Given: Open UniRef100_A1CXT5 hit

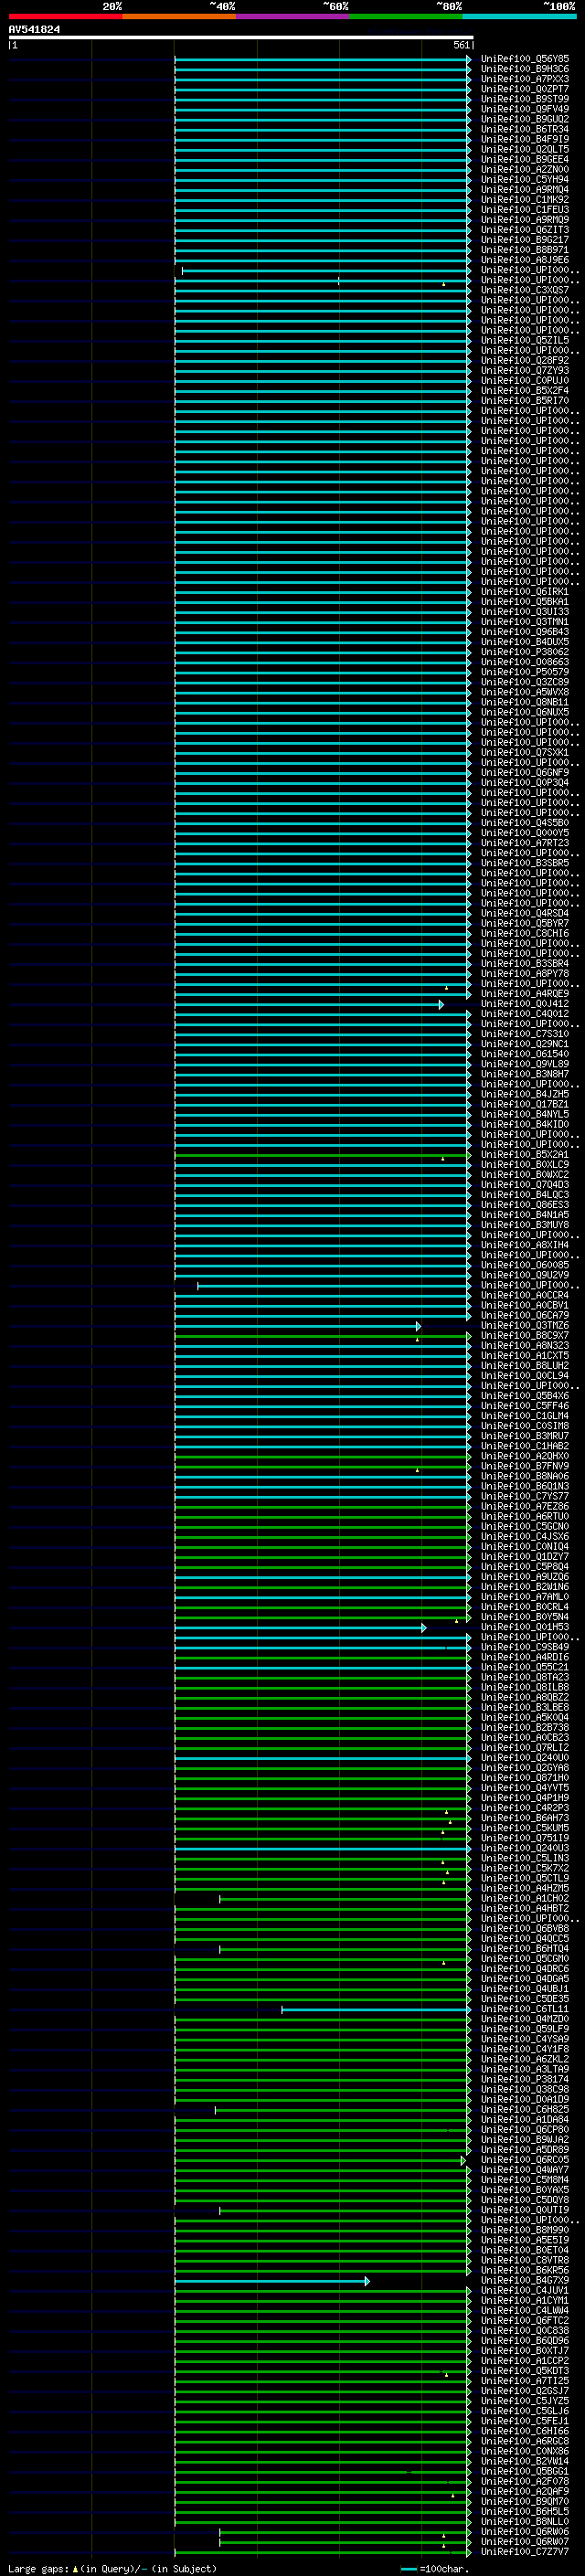Looking at the screenshot, I should (525, 1355).
